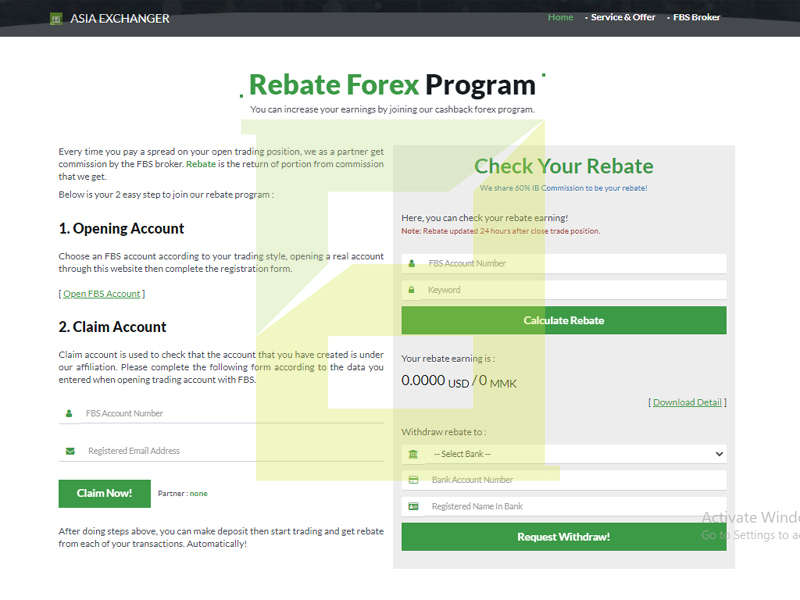Click the Claim Now! button

point(105,493)
